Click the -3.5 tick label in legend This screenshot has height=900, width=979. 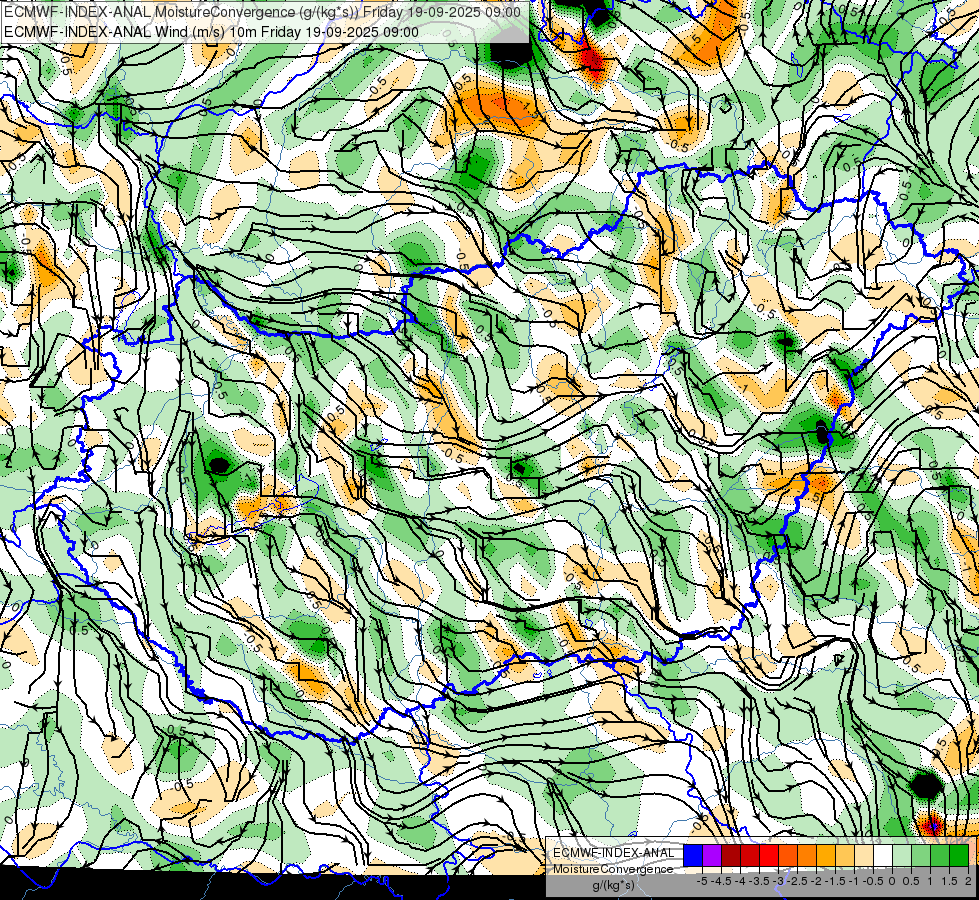759,881
